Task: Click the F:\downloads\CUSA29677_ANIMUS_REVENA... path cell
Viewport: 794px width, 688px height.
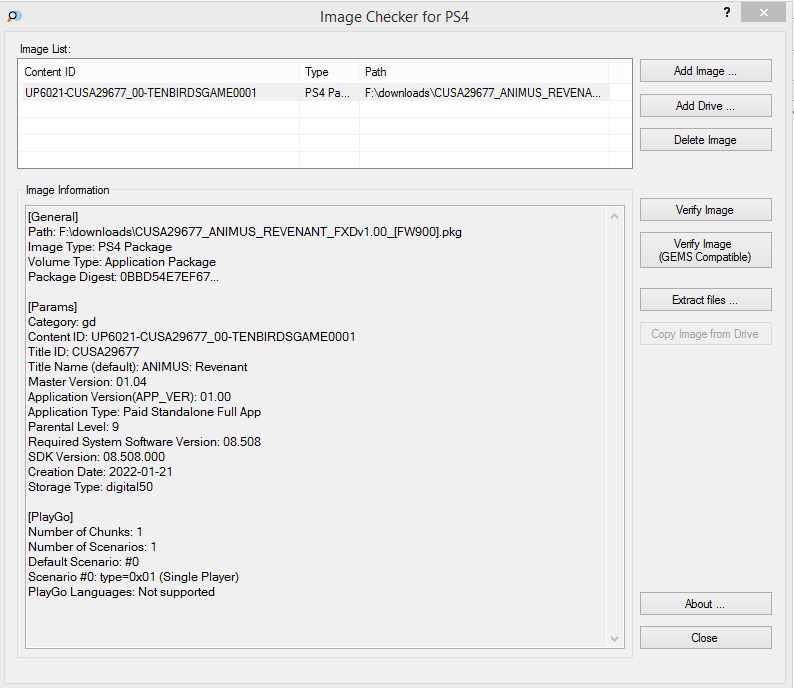Action: (x=483, y=93)
